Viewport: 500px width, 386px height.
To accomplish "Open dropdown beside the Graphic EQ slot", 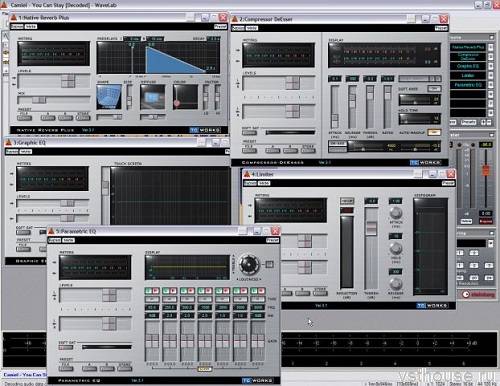I will click(x=491, y=66).
